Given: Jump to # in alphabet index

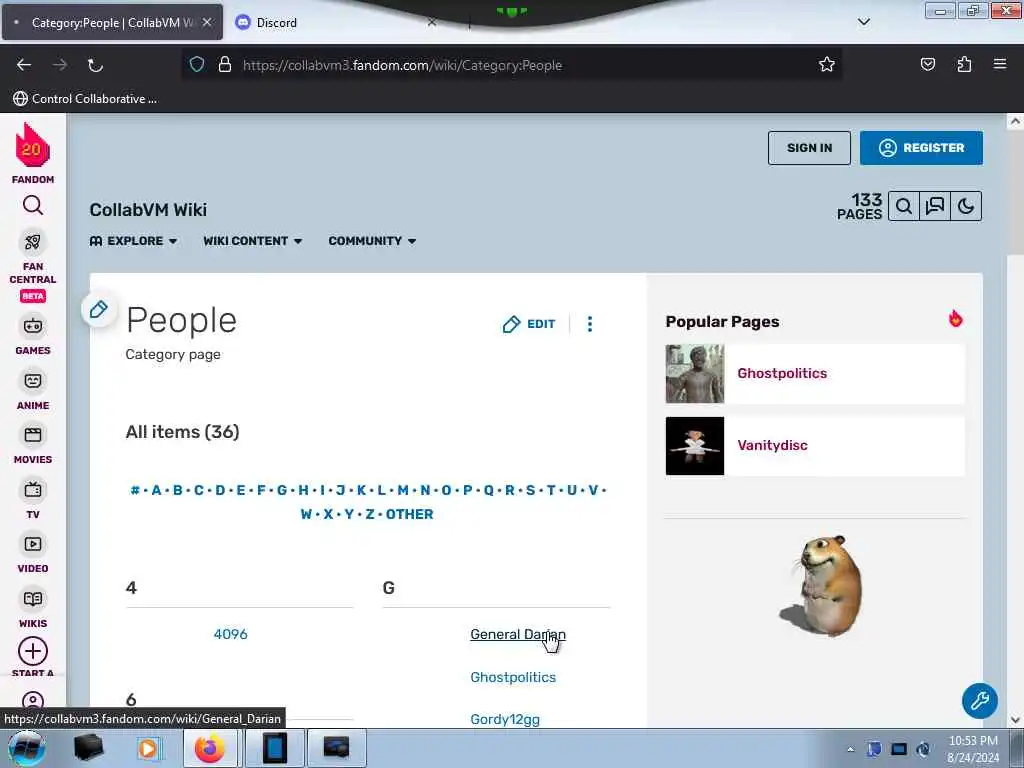Looking at the screenshot, I should click(135, 490).
